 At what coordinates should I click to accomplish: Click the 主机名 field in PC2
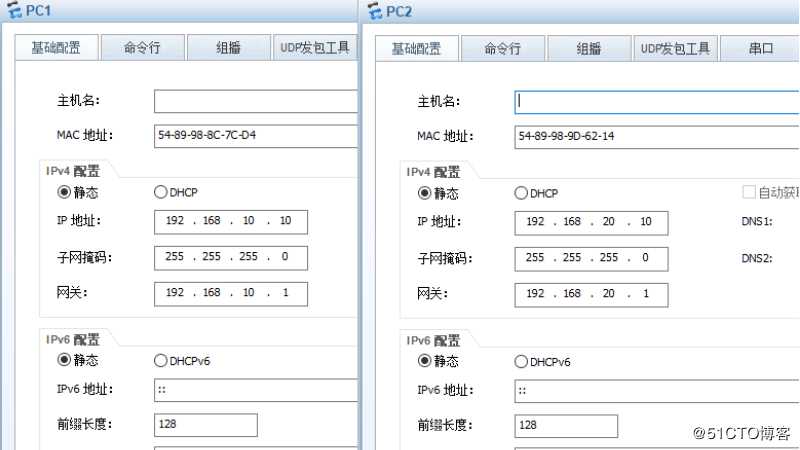coord(657,102)
